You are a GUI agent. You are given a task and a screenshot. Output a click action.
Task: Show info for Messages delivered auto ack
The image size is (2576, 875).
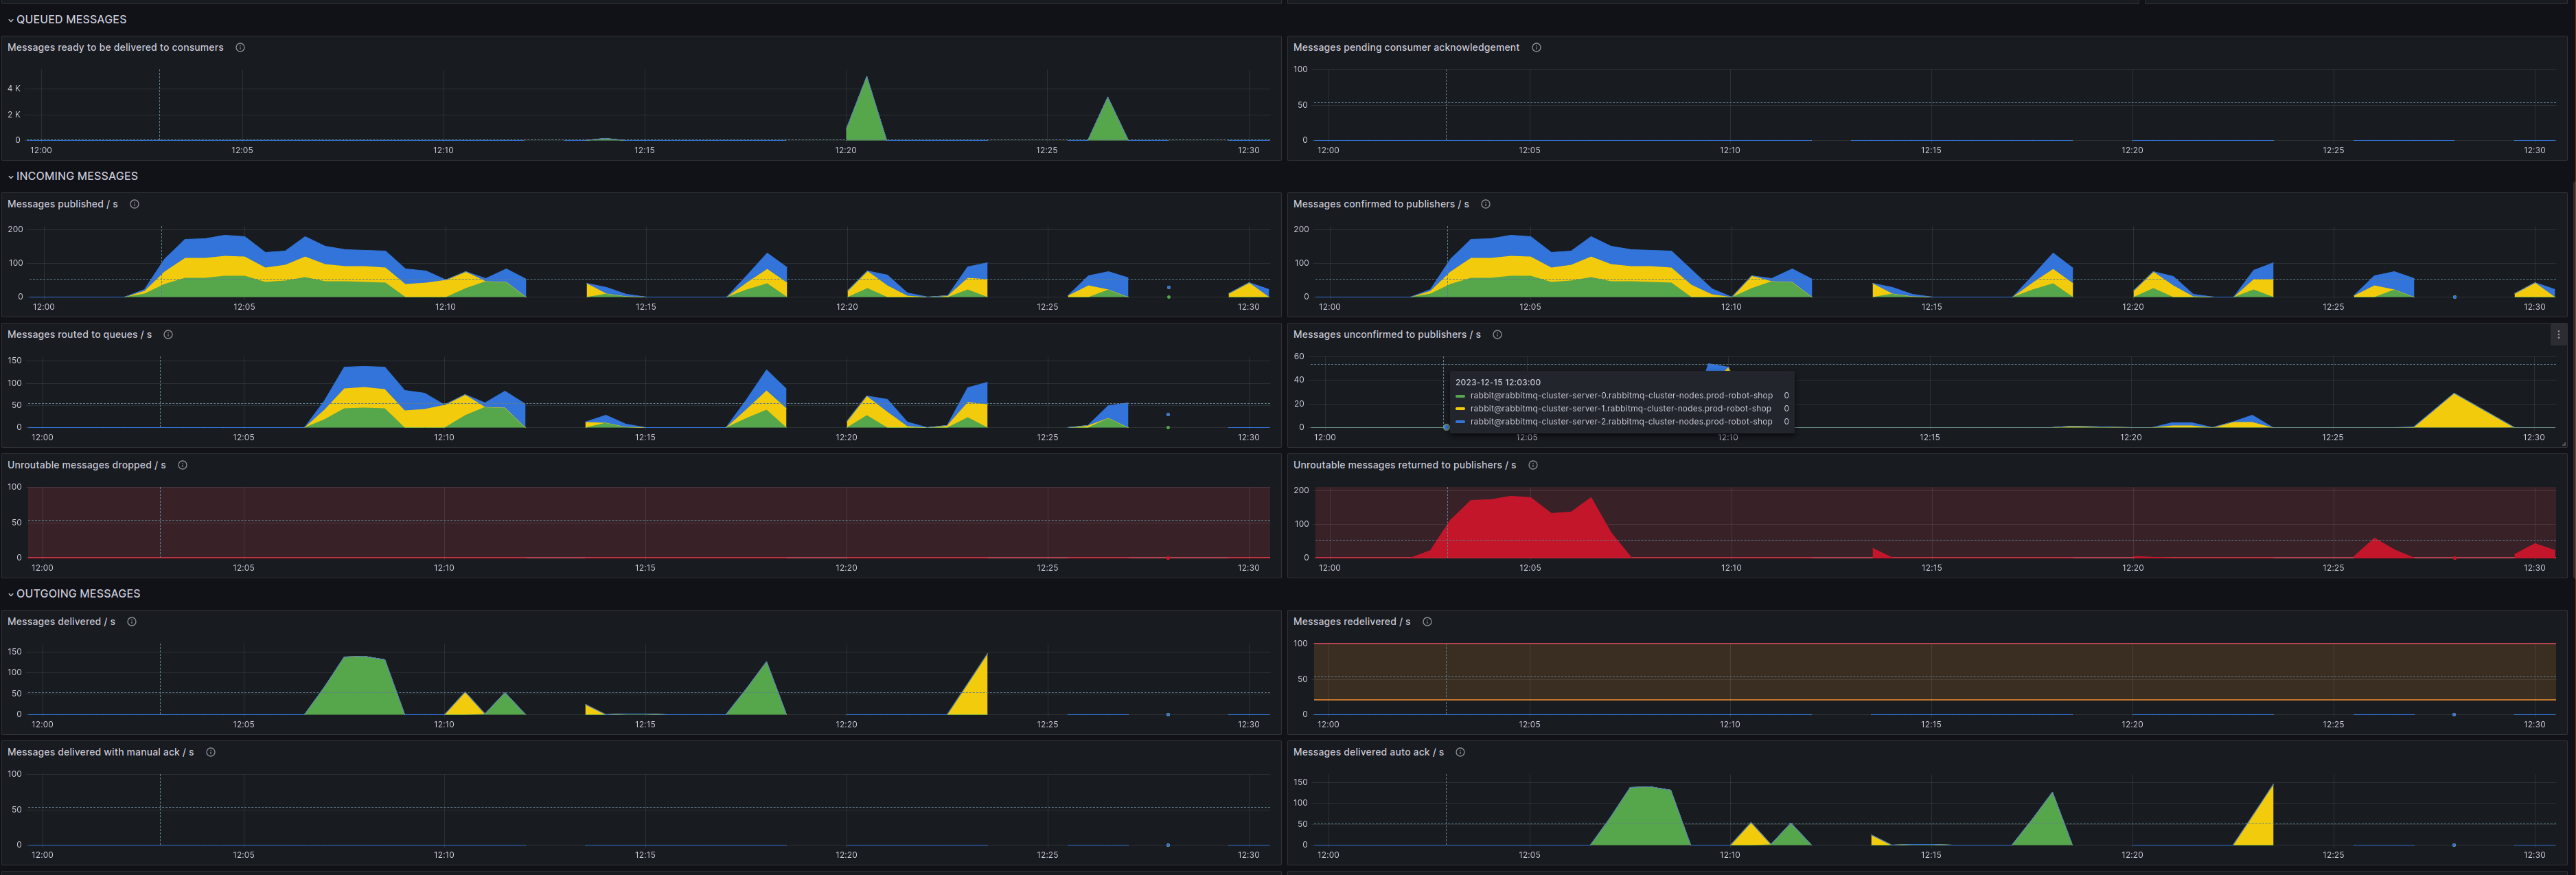1460,752
